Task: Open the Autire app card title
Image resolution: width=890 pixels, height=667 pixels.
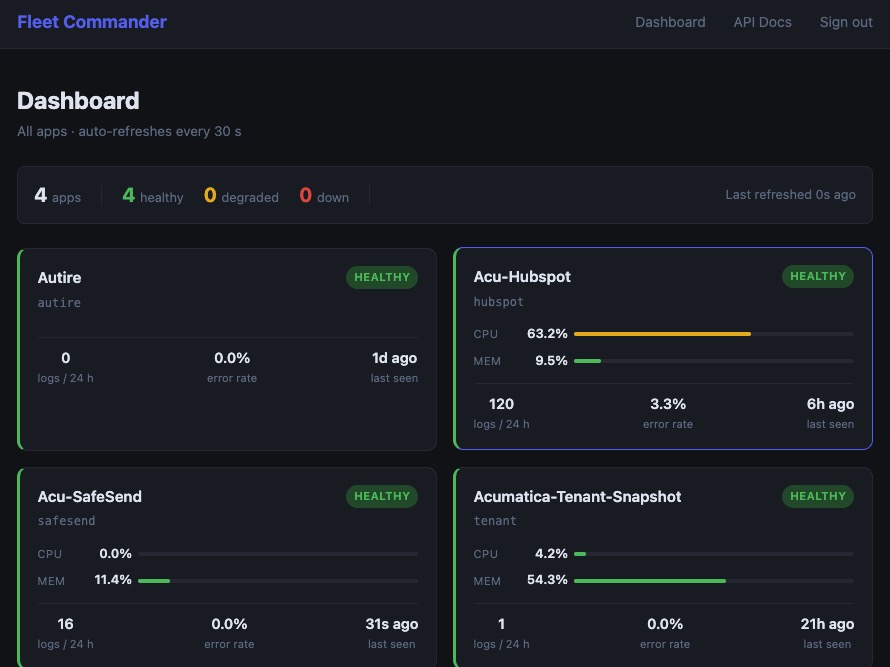Action: pos(59,278)
